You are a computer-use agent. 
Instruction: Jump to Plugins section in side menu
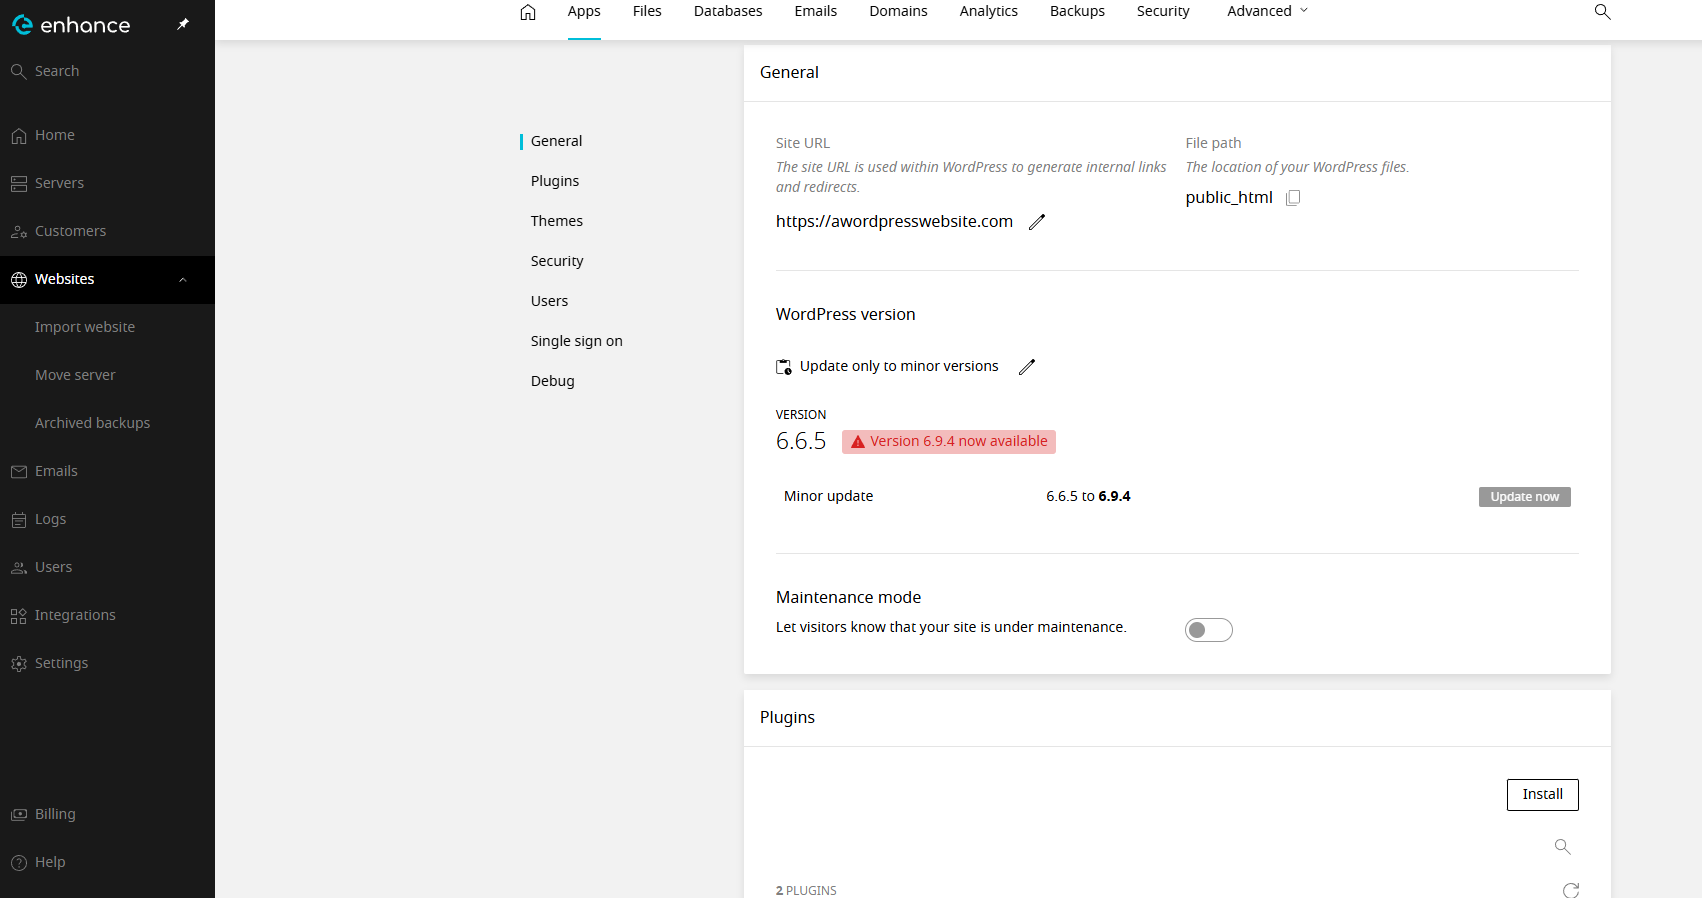(555, 181)
